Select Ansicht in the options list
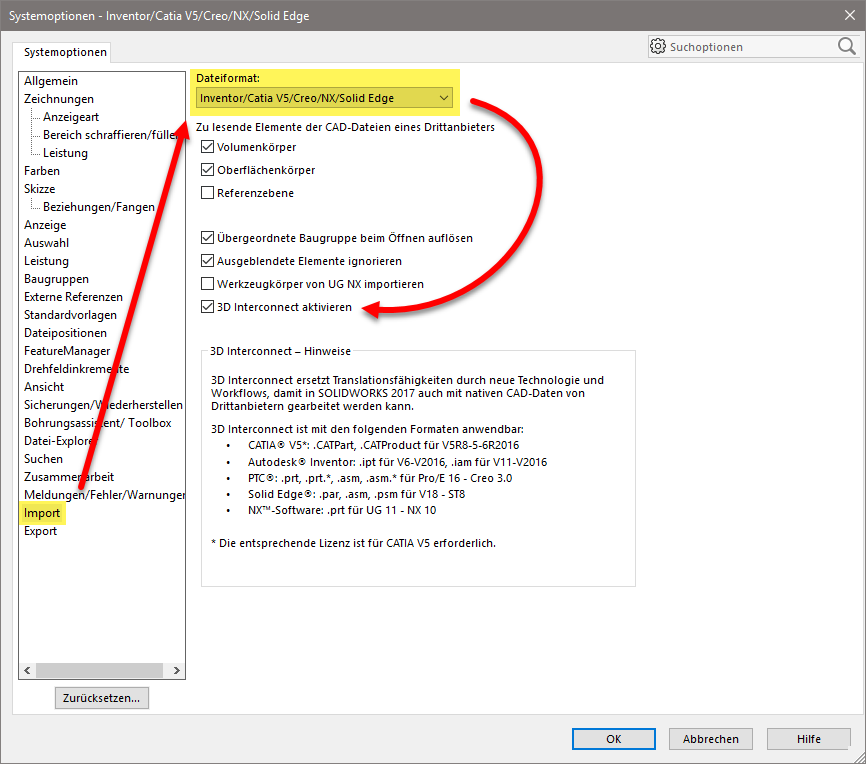The height and width of the screenshot is (764, 866). 44,387
